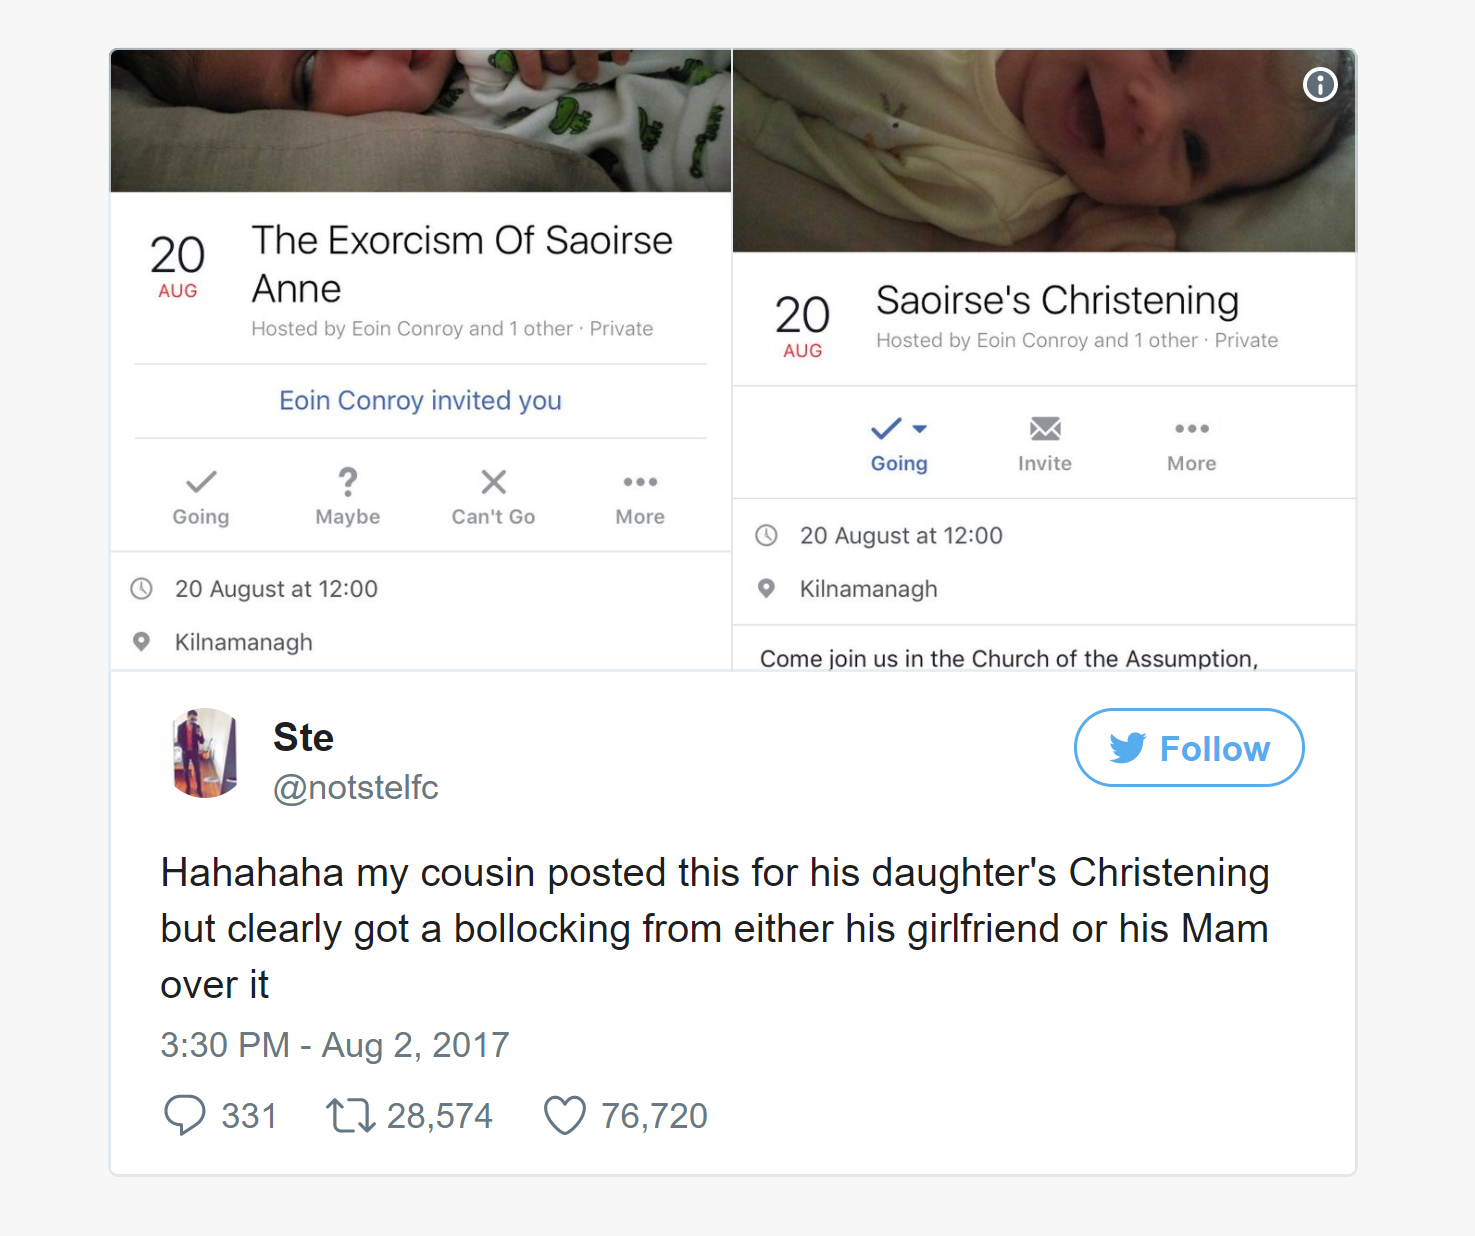
Task: Open the Saoirse's Christening event title
Action: pos(1057,301)
